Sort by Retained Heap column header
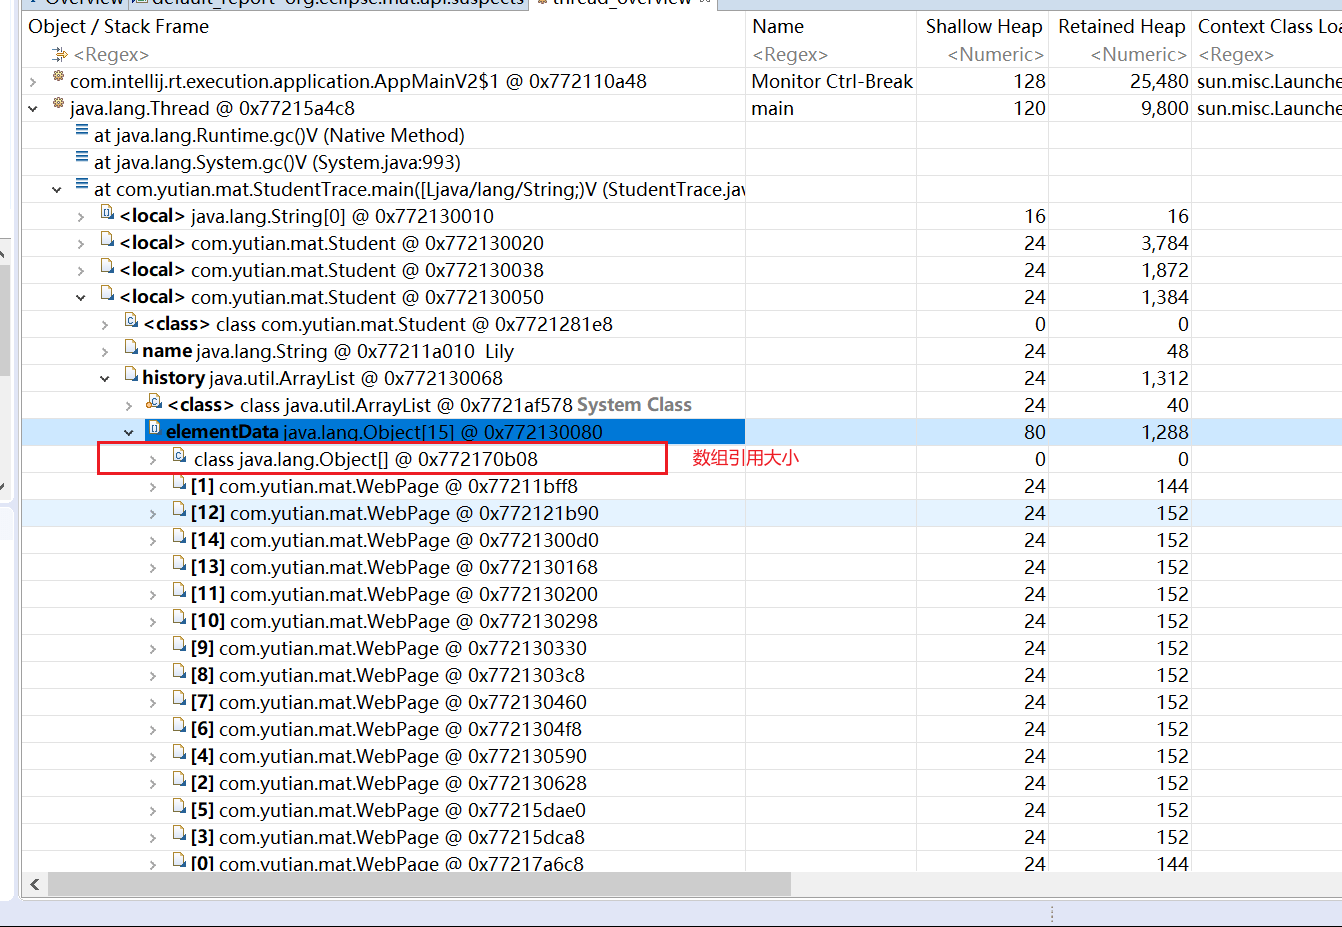 pos(1120,27)
